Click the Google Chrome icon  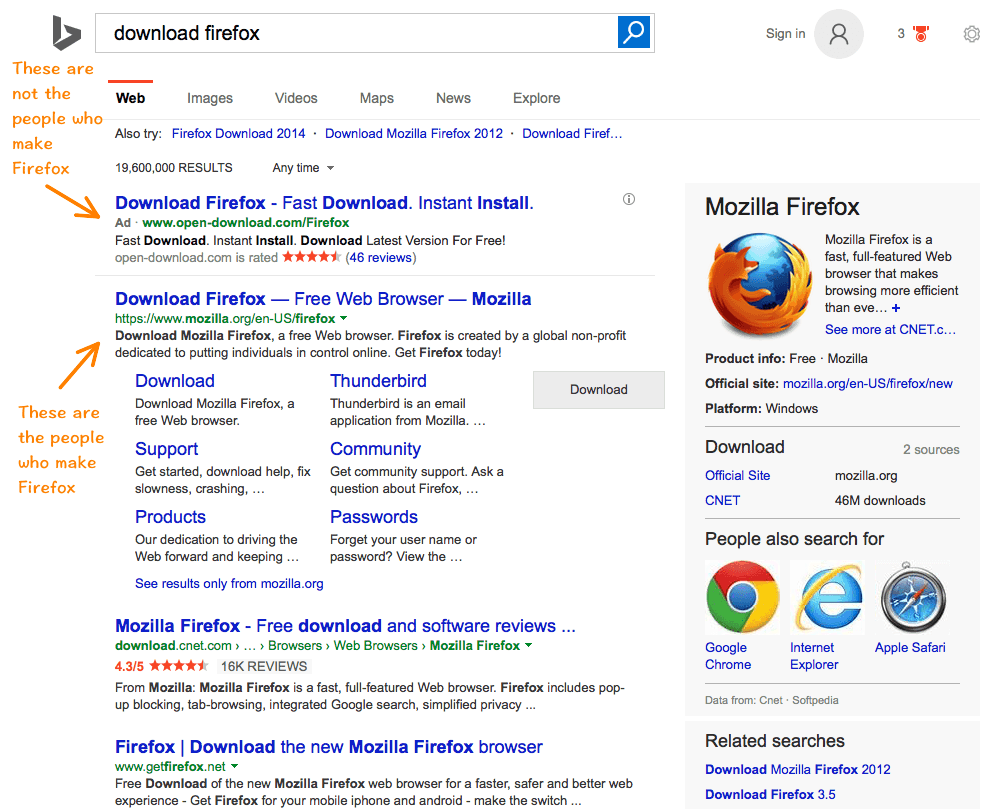[x=742, y=597]
